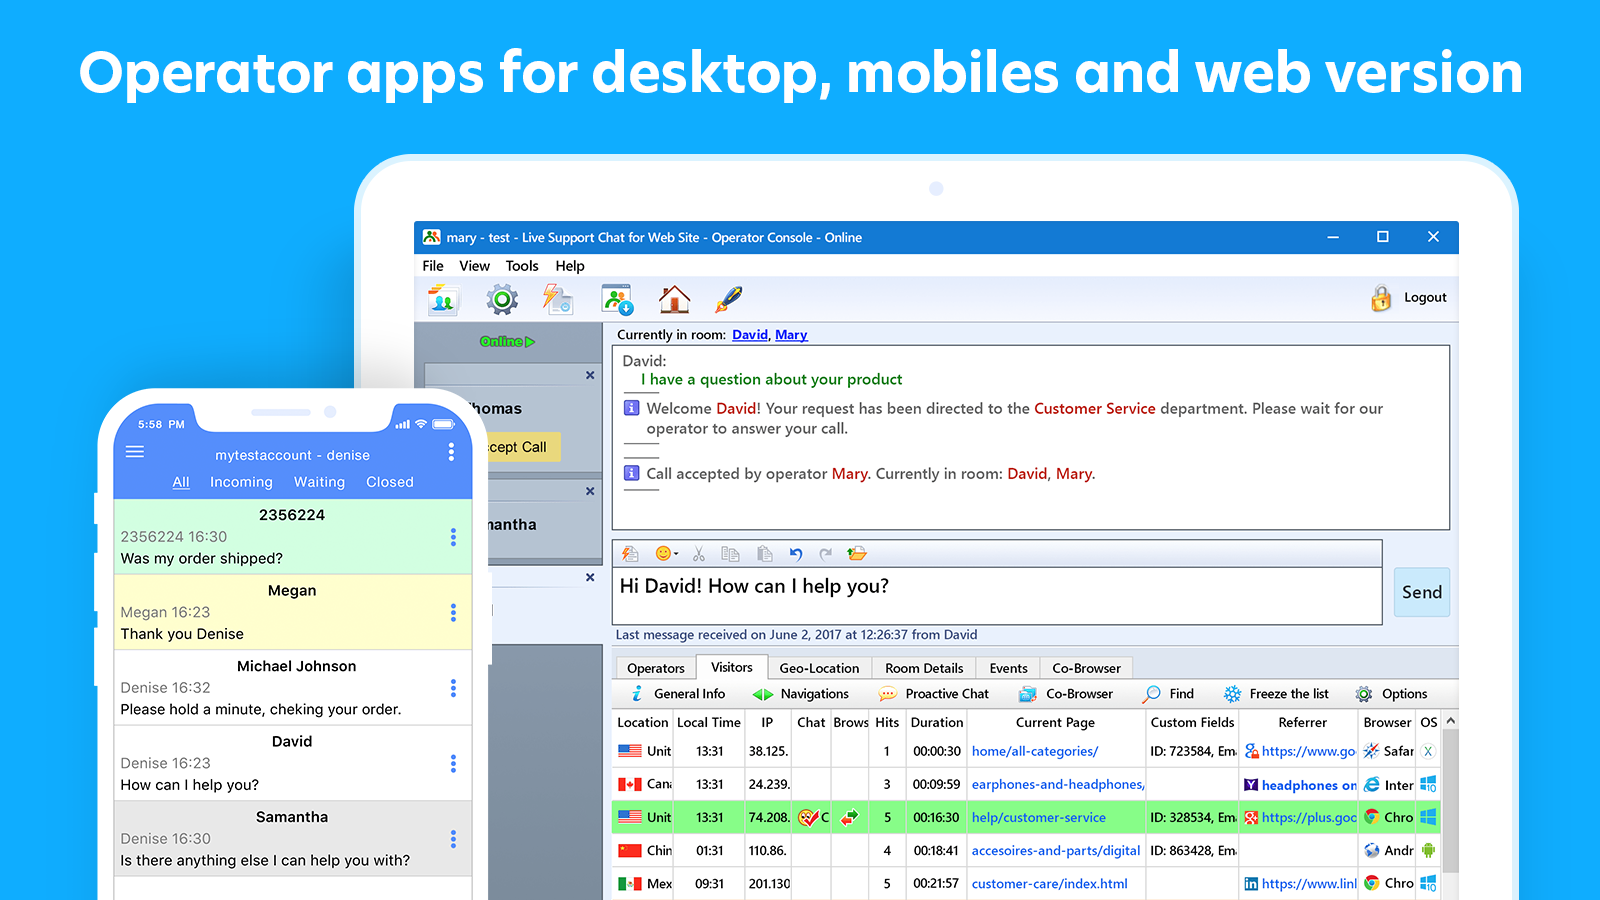Open the help/customer-service page link

pos(1039,817)
